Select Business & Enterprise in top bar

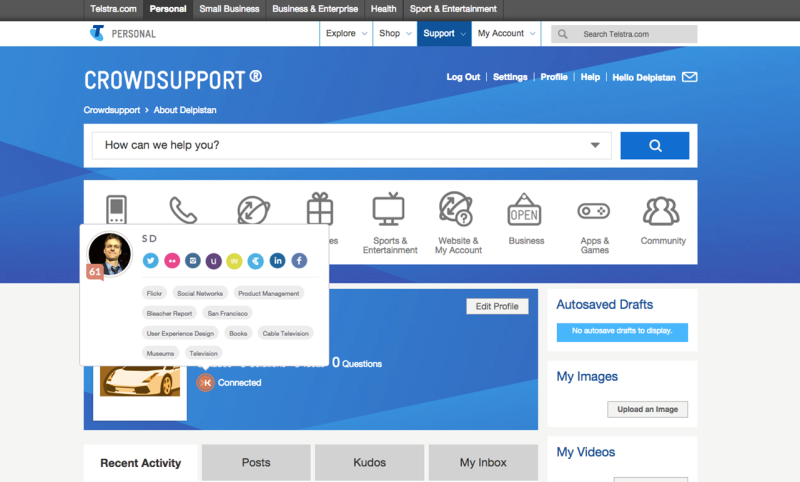(315, 9)
